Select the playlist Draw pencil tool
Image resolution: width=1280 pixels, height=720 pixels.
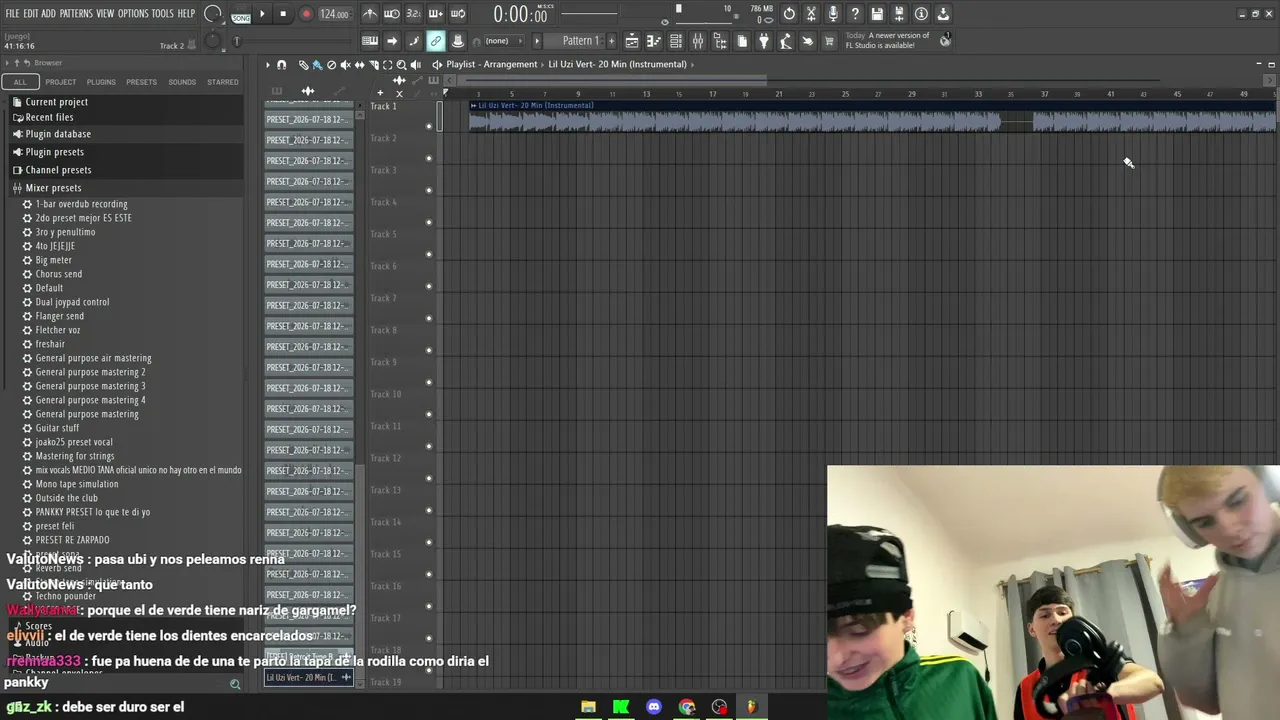304,65
